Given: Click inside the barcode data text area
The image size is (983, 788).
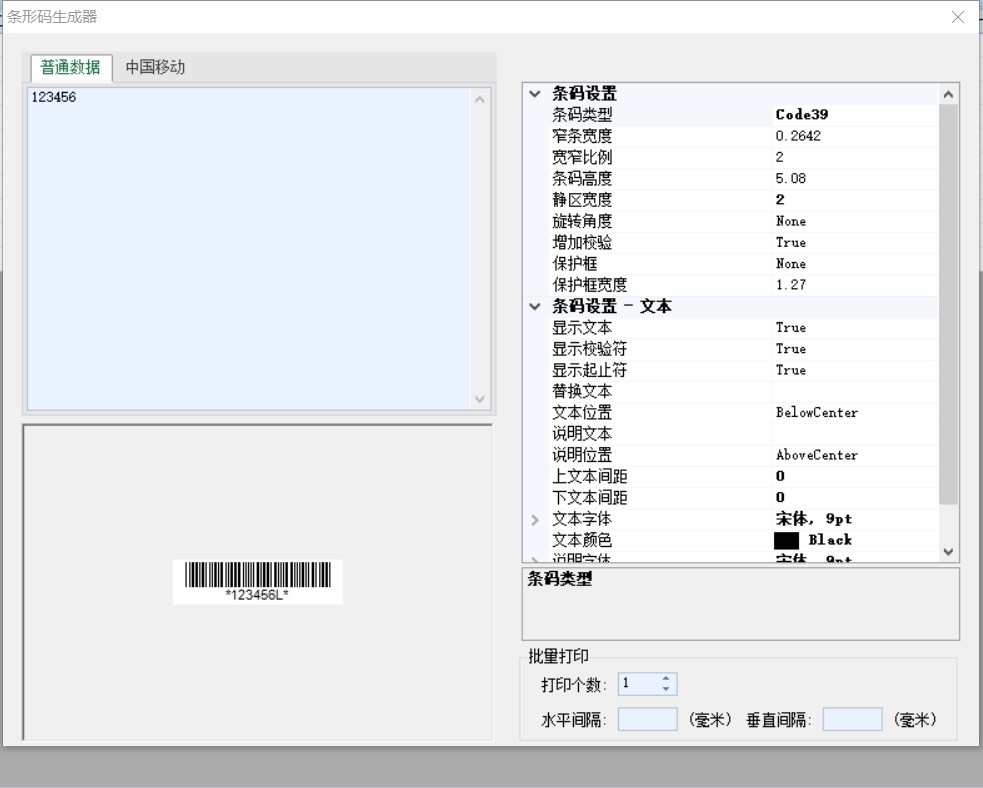Looking at the screenshot, I should pos(248,249).
